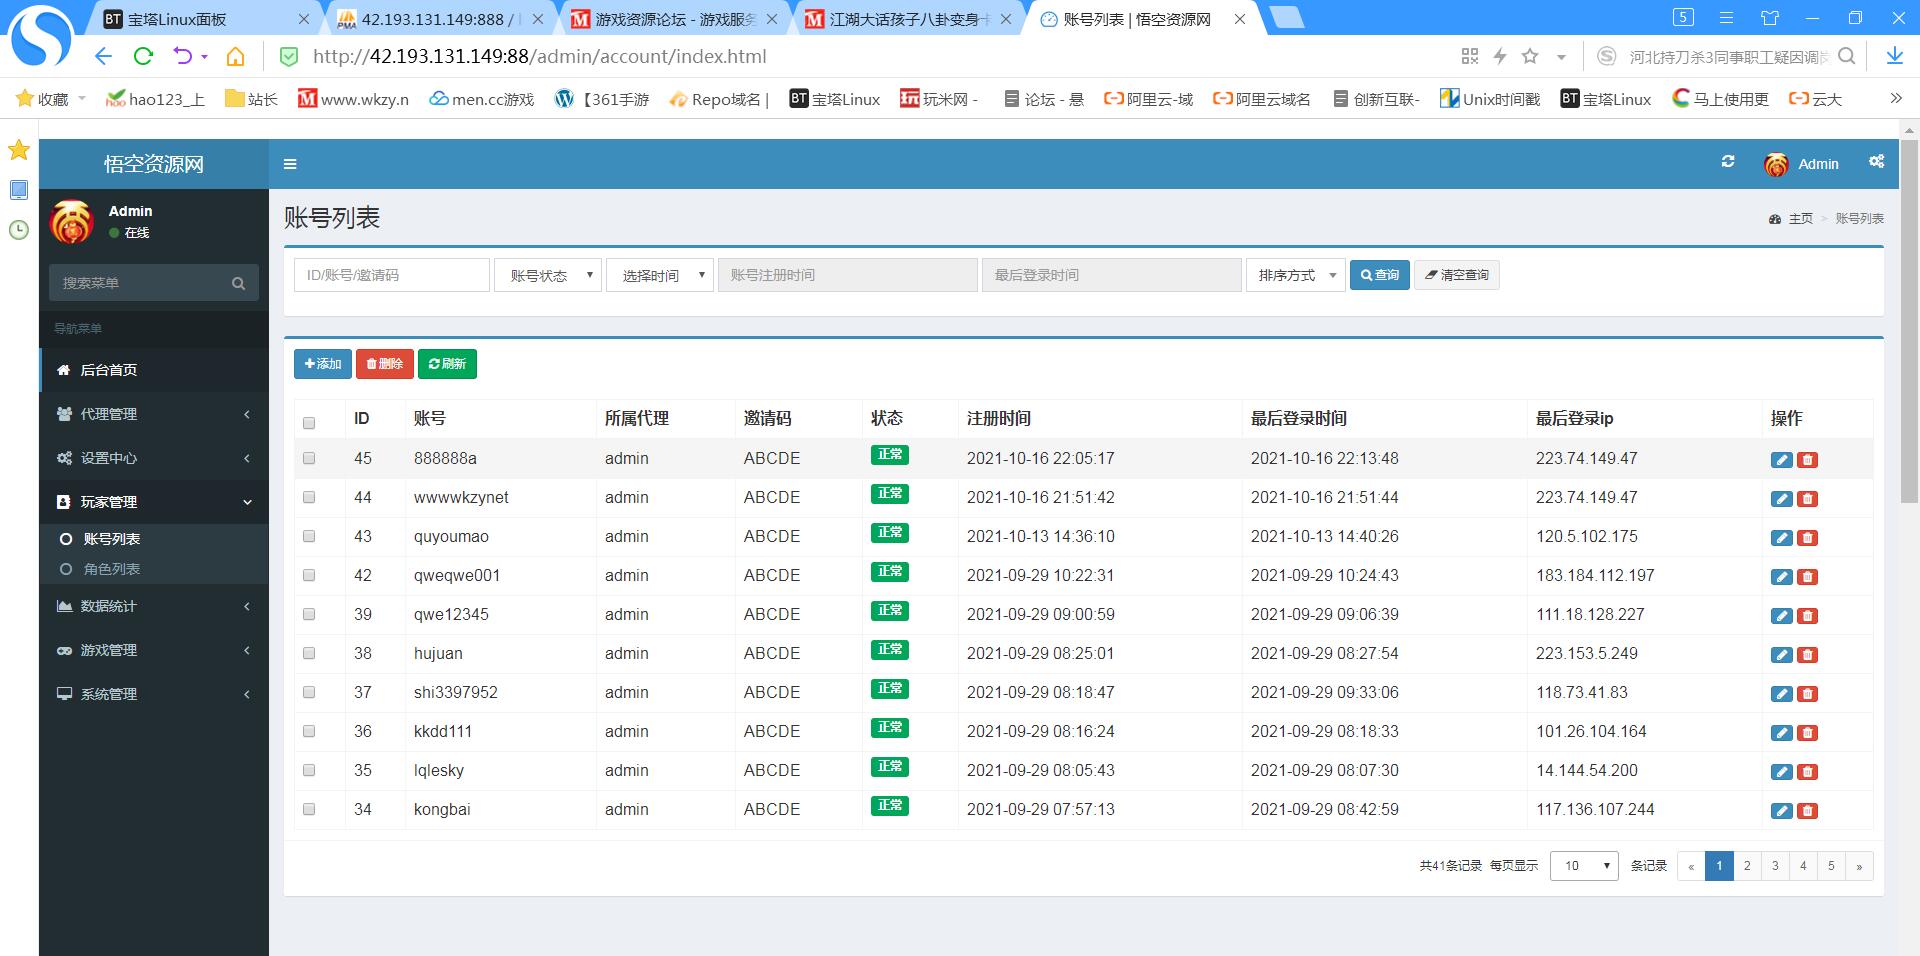Click the hamburger sidebar toggle icon
Viewport: 1920px width, 956px height.
click(x=290, y=164)
